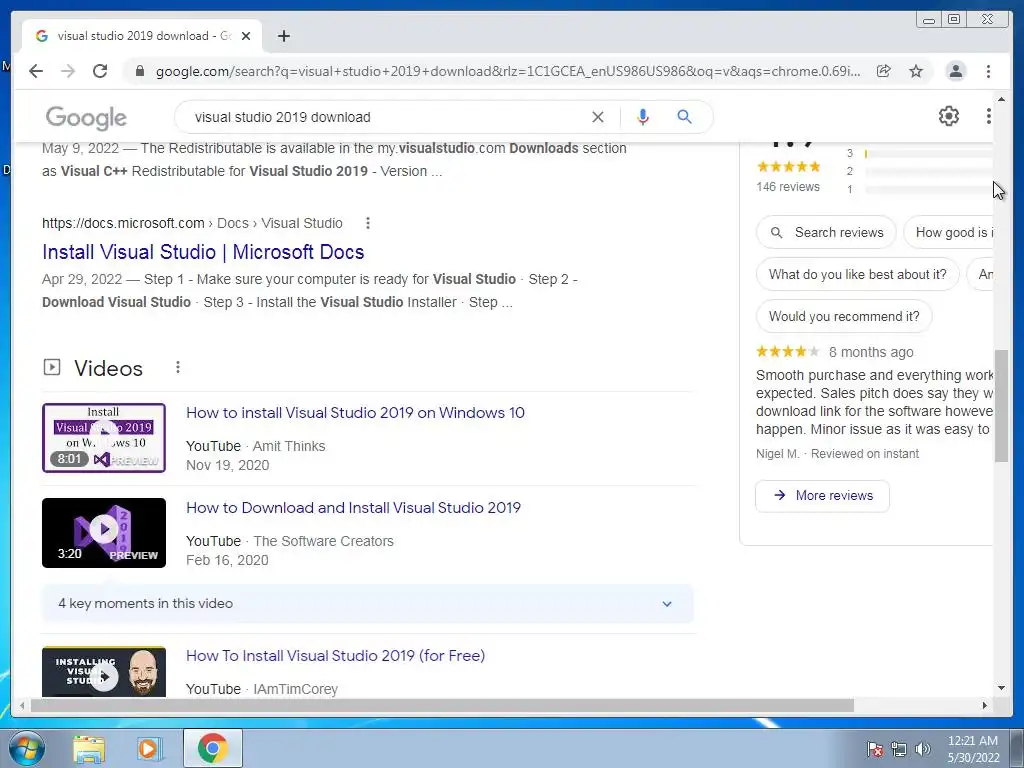Select the Would you recommend it? chip
The width and height of the screenshot is (1024, 768).
[844, 316]
